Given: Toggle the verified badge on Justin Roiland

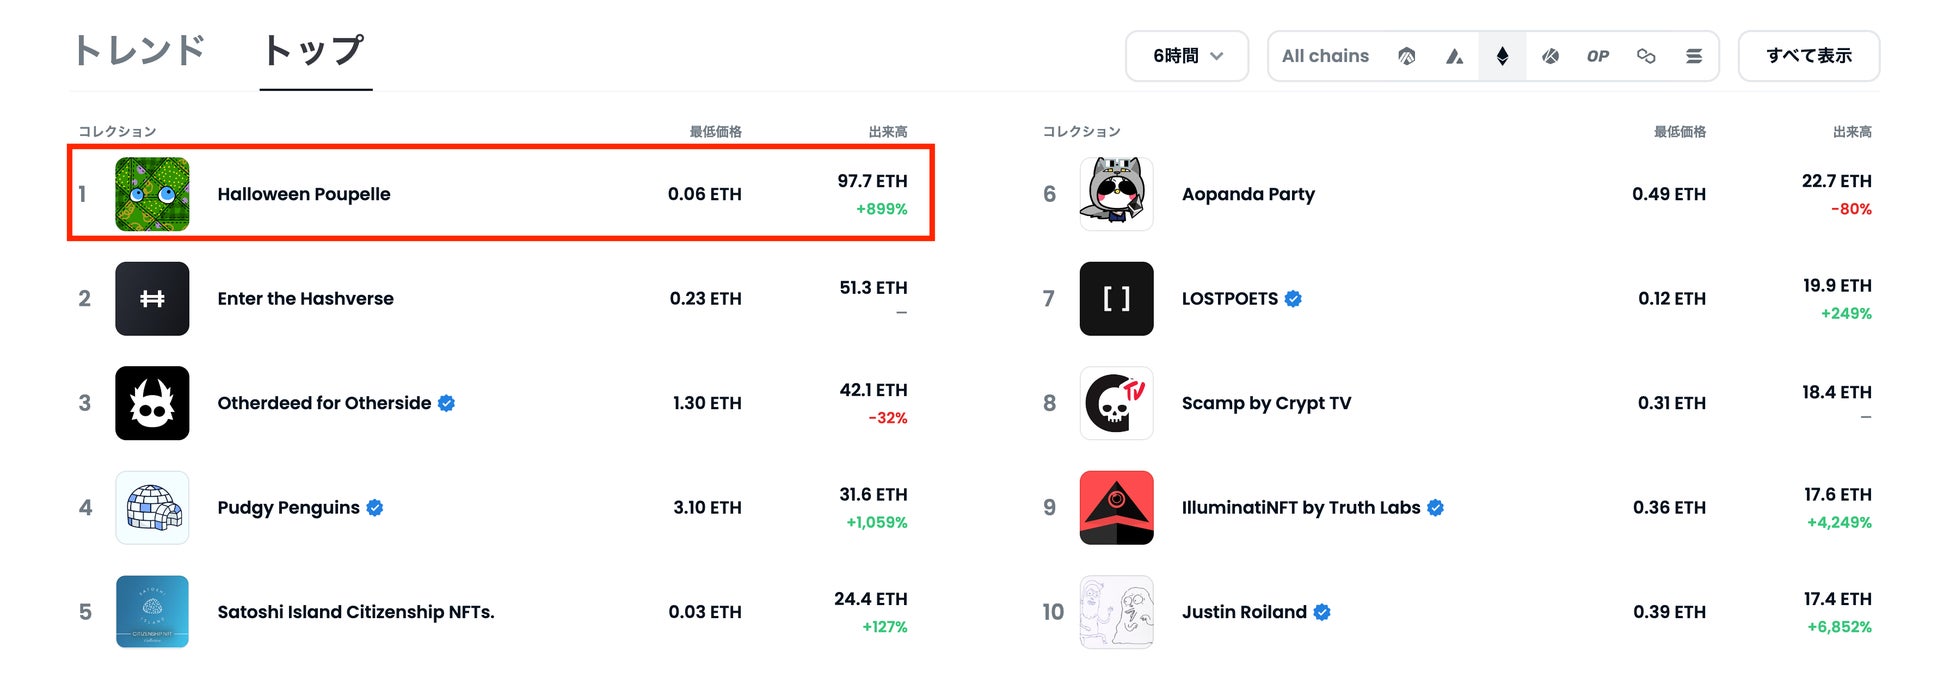Looking at the screenshot, I should pos(1322,611).
